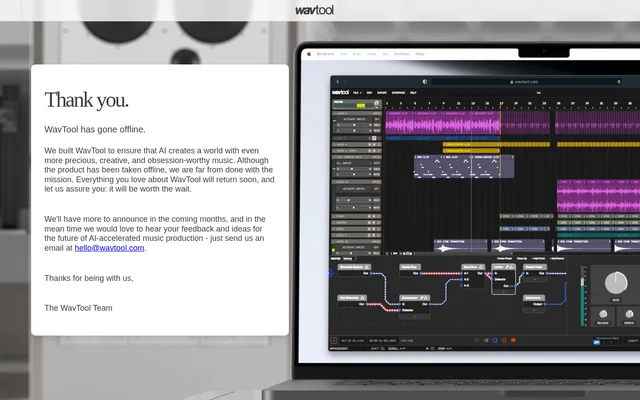Viewport: 640px width, 400px height.
Task: Click the loop icon in the transport bar
Action: [x=476, y=340]
